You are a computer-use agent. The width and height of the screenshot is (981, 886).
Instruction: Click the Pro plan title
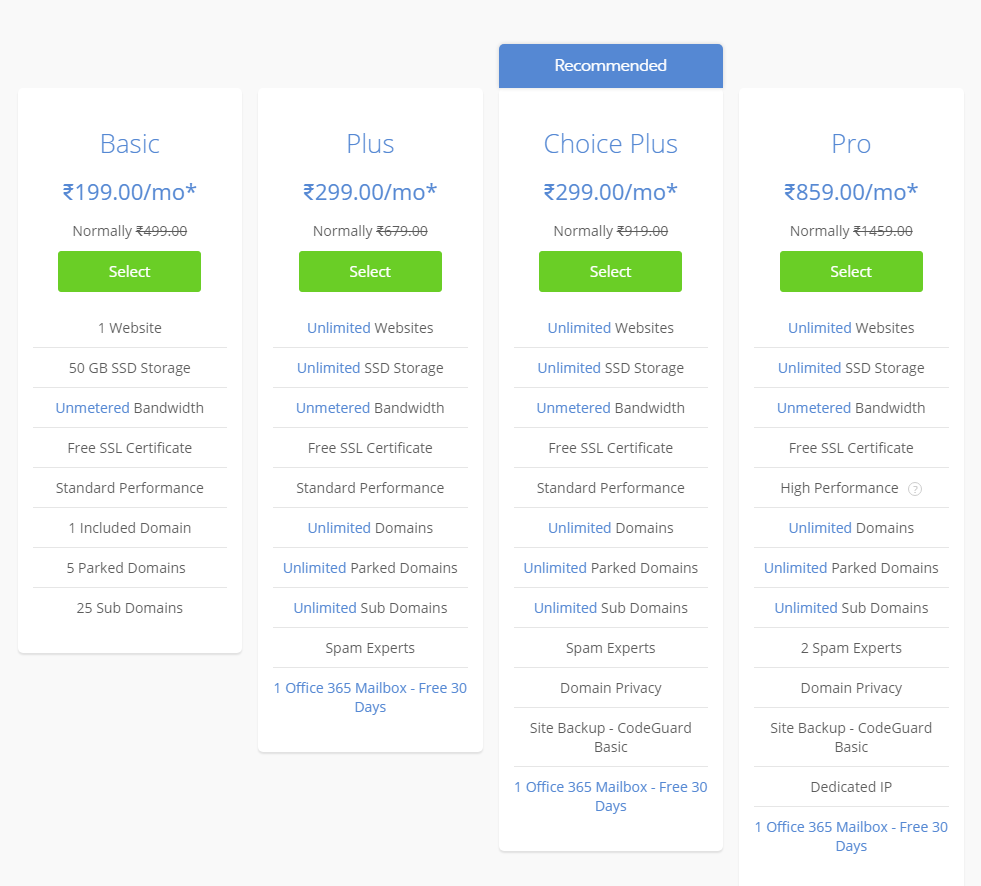pyautogui.click(x=851, y=144)
